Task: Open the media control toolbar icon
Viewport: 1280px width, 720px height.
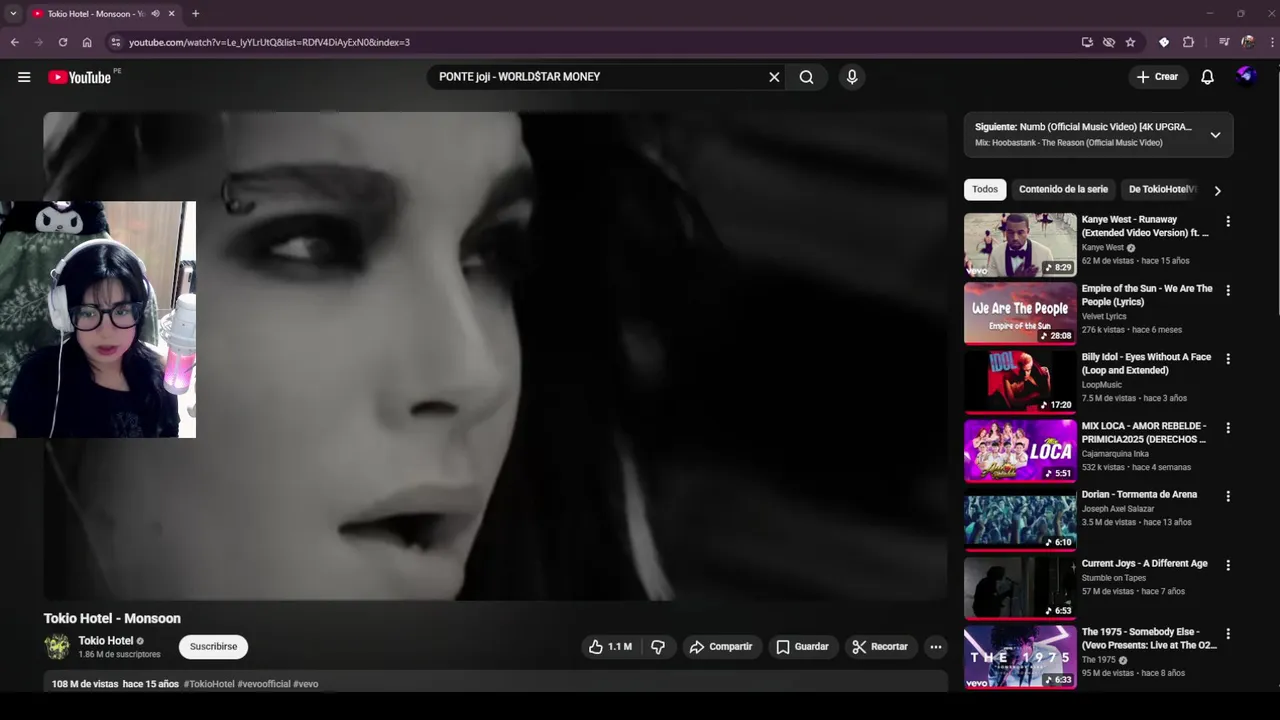Action: coord(1223,42)
